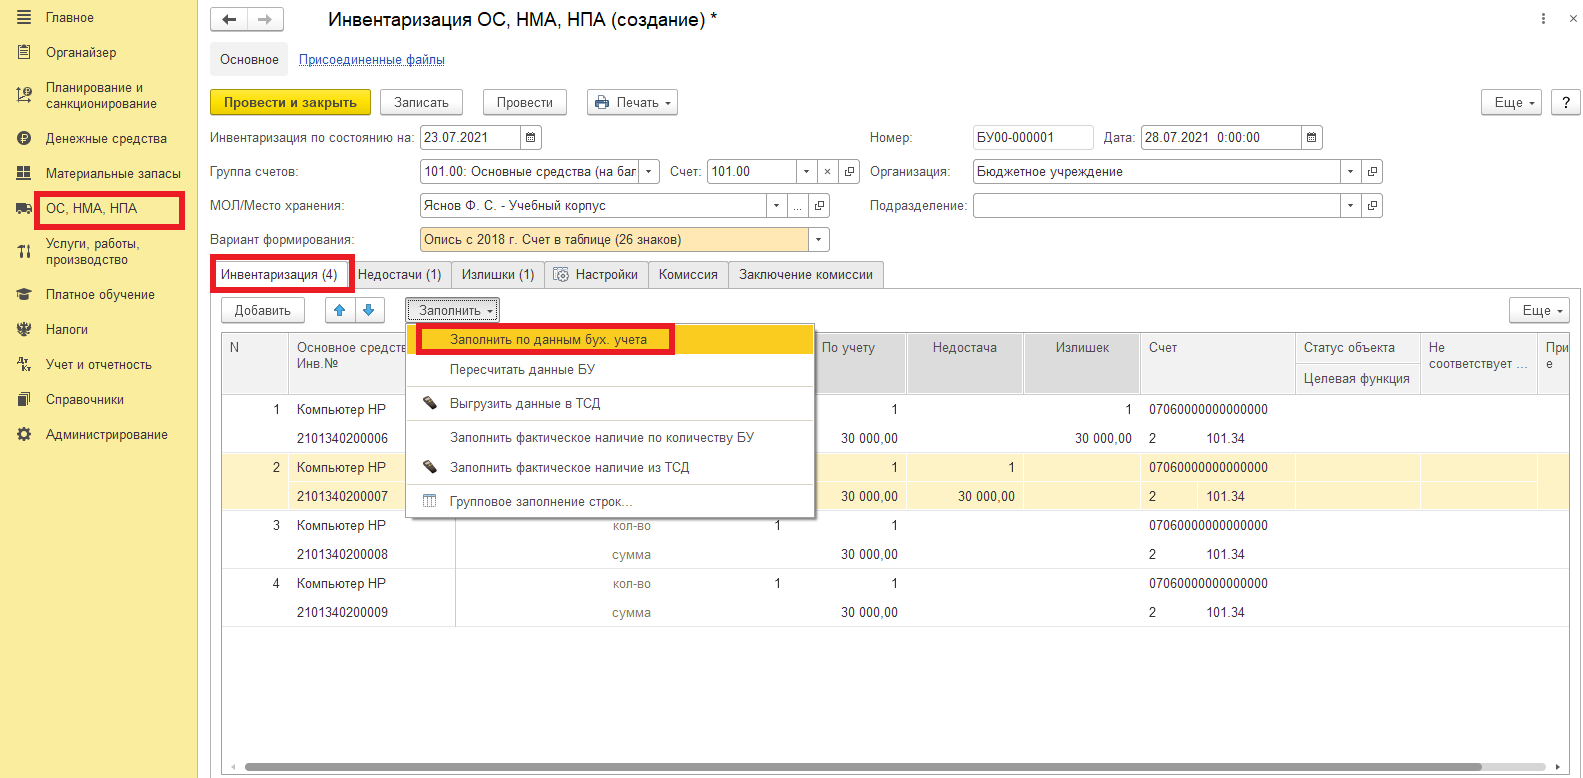This screenshot has height=778, width=1583.
Task: Open Налоги sidebar icon
Action: pos(24,329)
